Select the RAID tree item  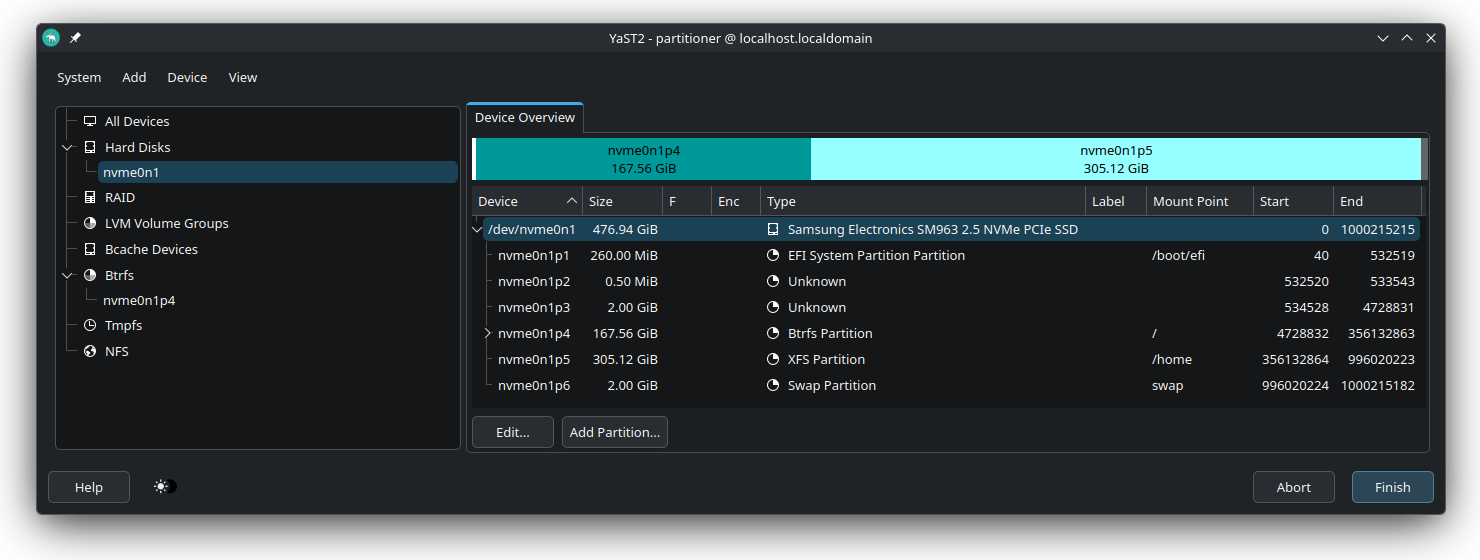click(120, 198)
